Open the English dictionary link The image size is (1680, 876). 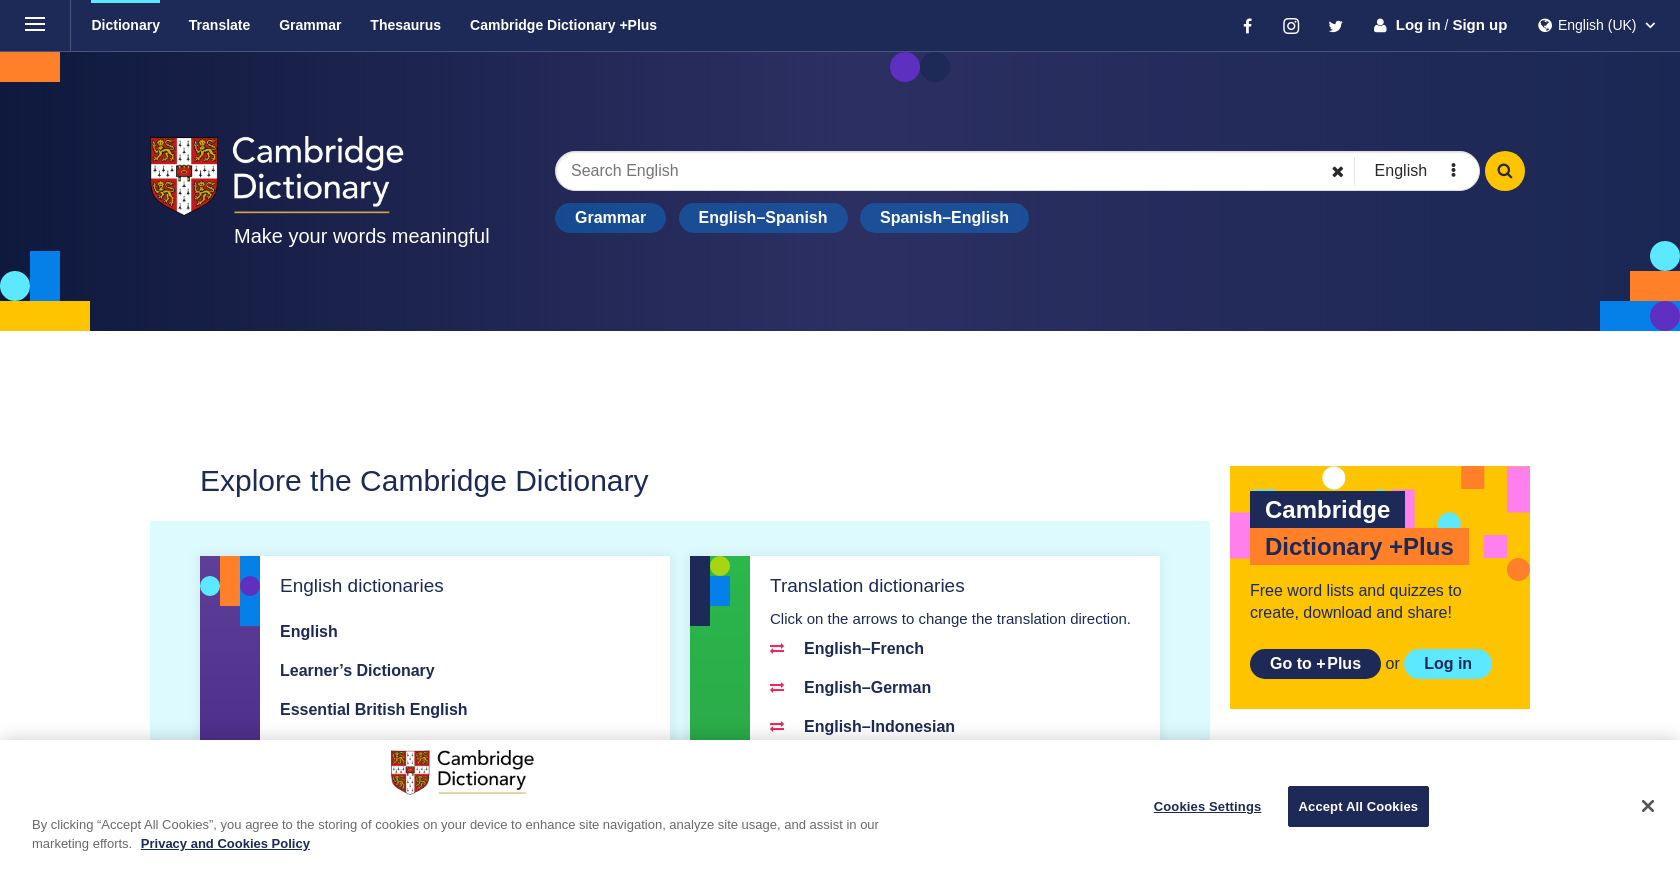[x=309, y=632]
